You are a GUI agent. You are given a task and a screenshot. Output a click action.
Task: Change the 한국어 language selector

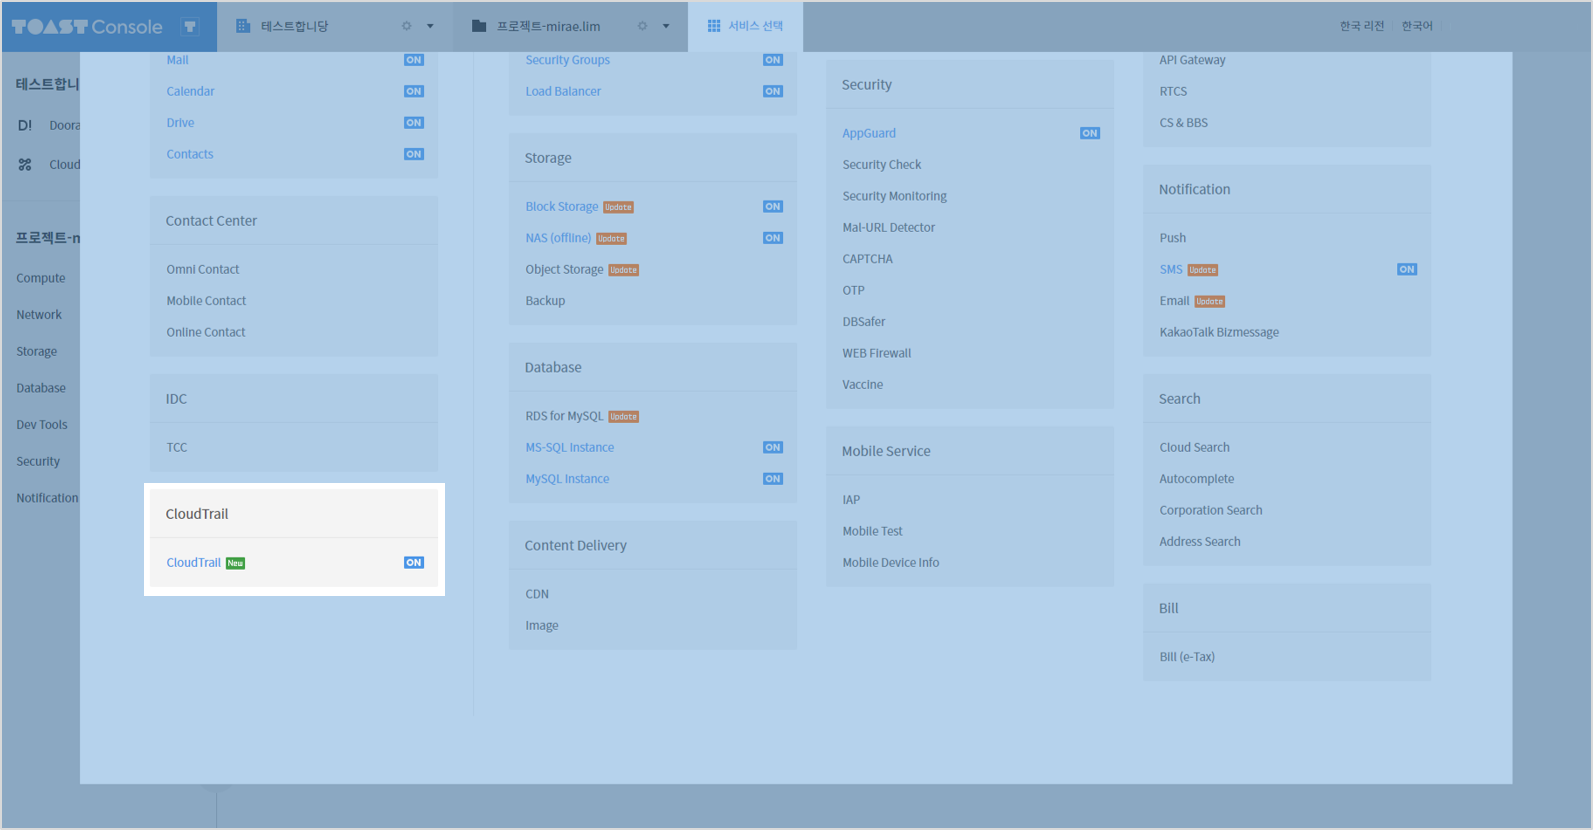1417,26
